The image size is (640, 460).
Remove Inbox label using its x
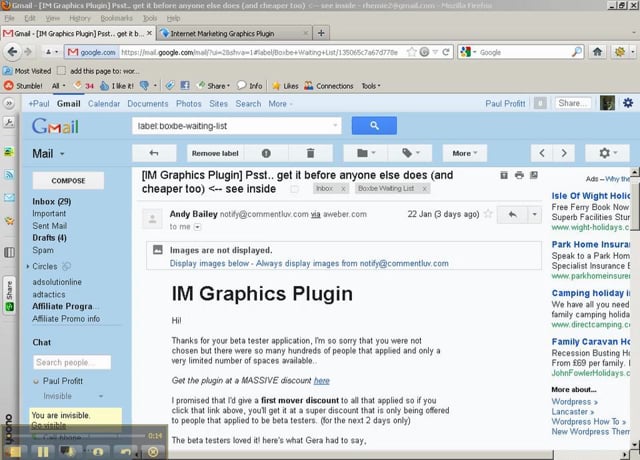[x=345, y=188]
